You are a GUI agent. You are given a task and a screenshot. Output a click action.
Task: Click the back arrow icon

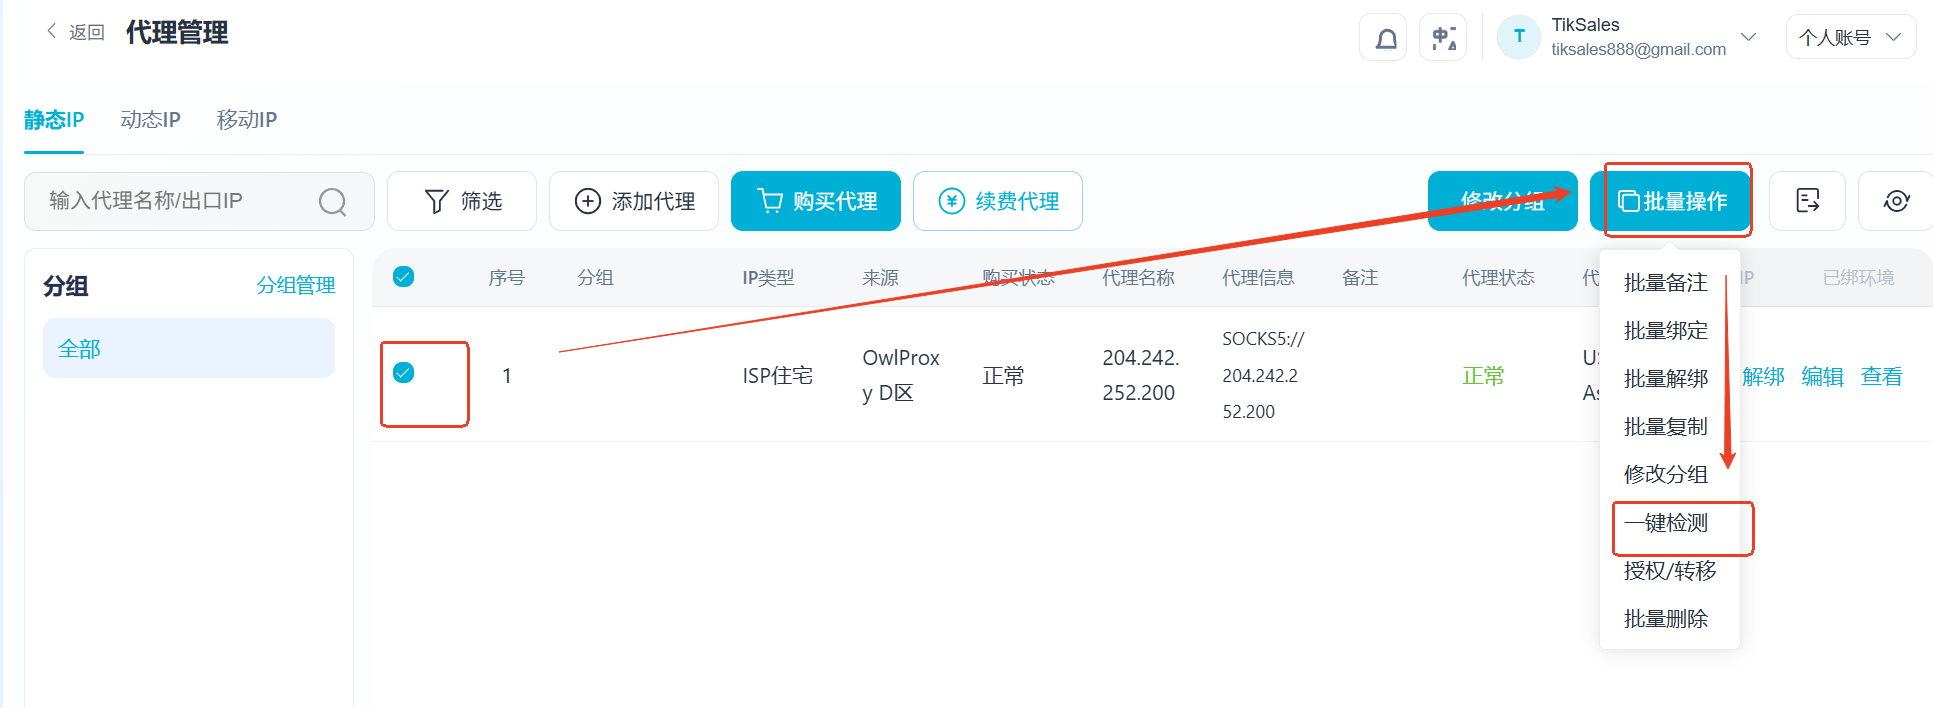52,31
